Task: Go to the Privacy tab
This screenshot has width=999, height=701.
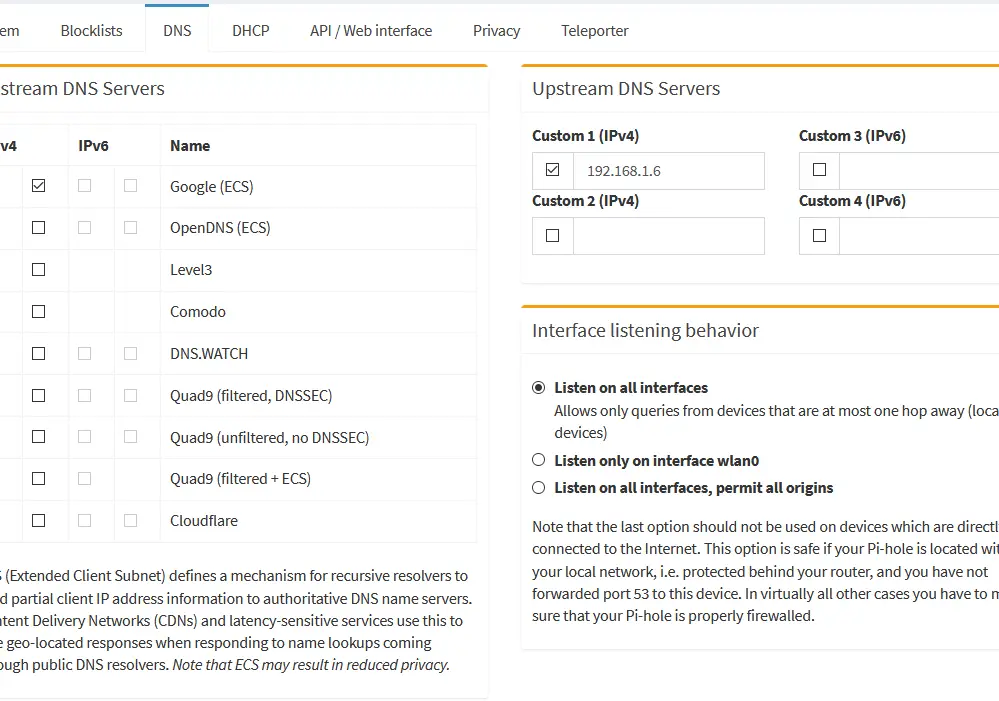Action: pyautogui.click(x=496, y=31)
